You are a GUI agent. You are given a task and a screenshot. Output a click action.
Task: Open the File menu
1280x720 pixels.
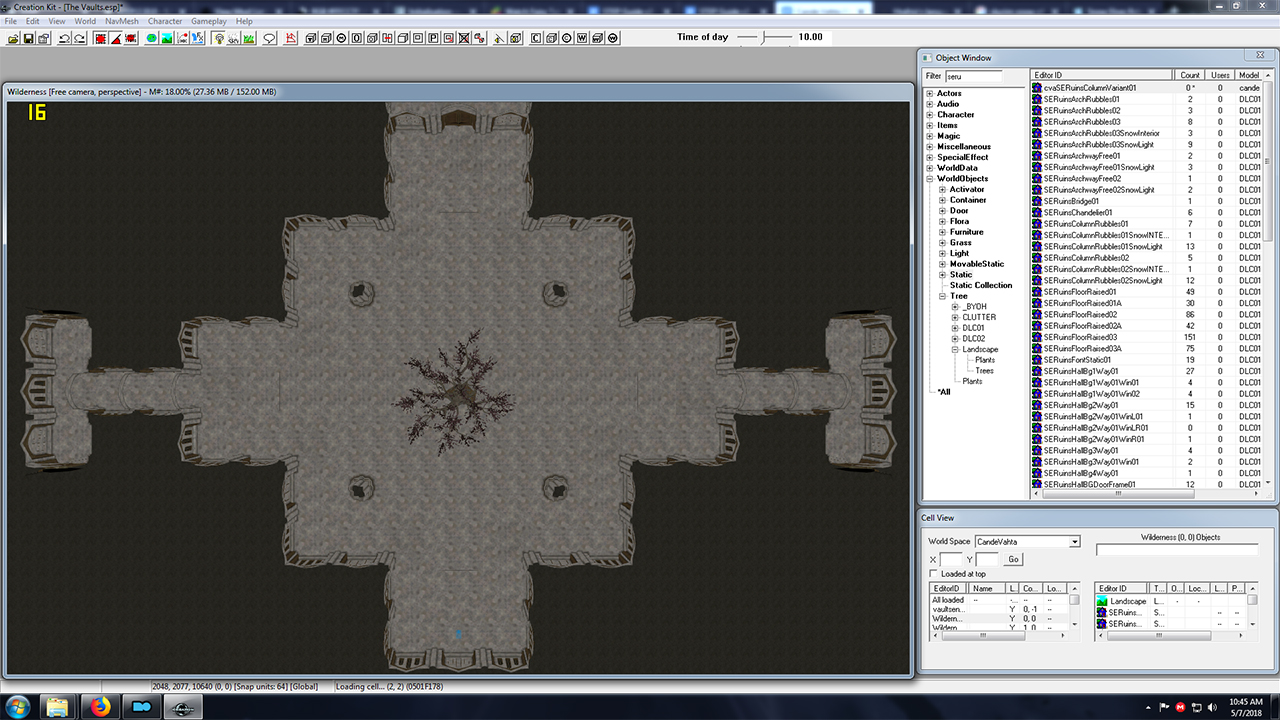tap(10, 21)
